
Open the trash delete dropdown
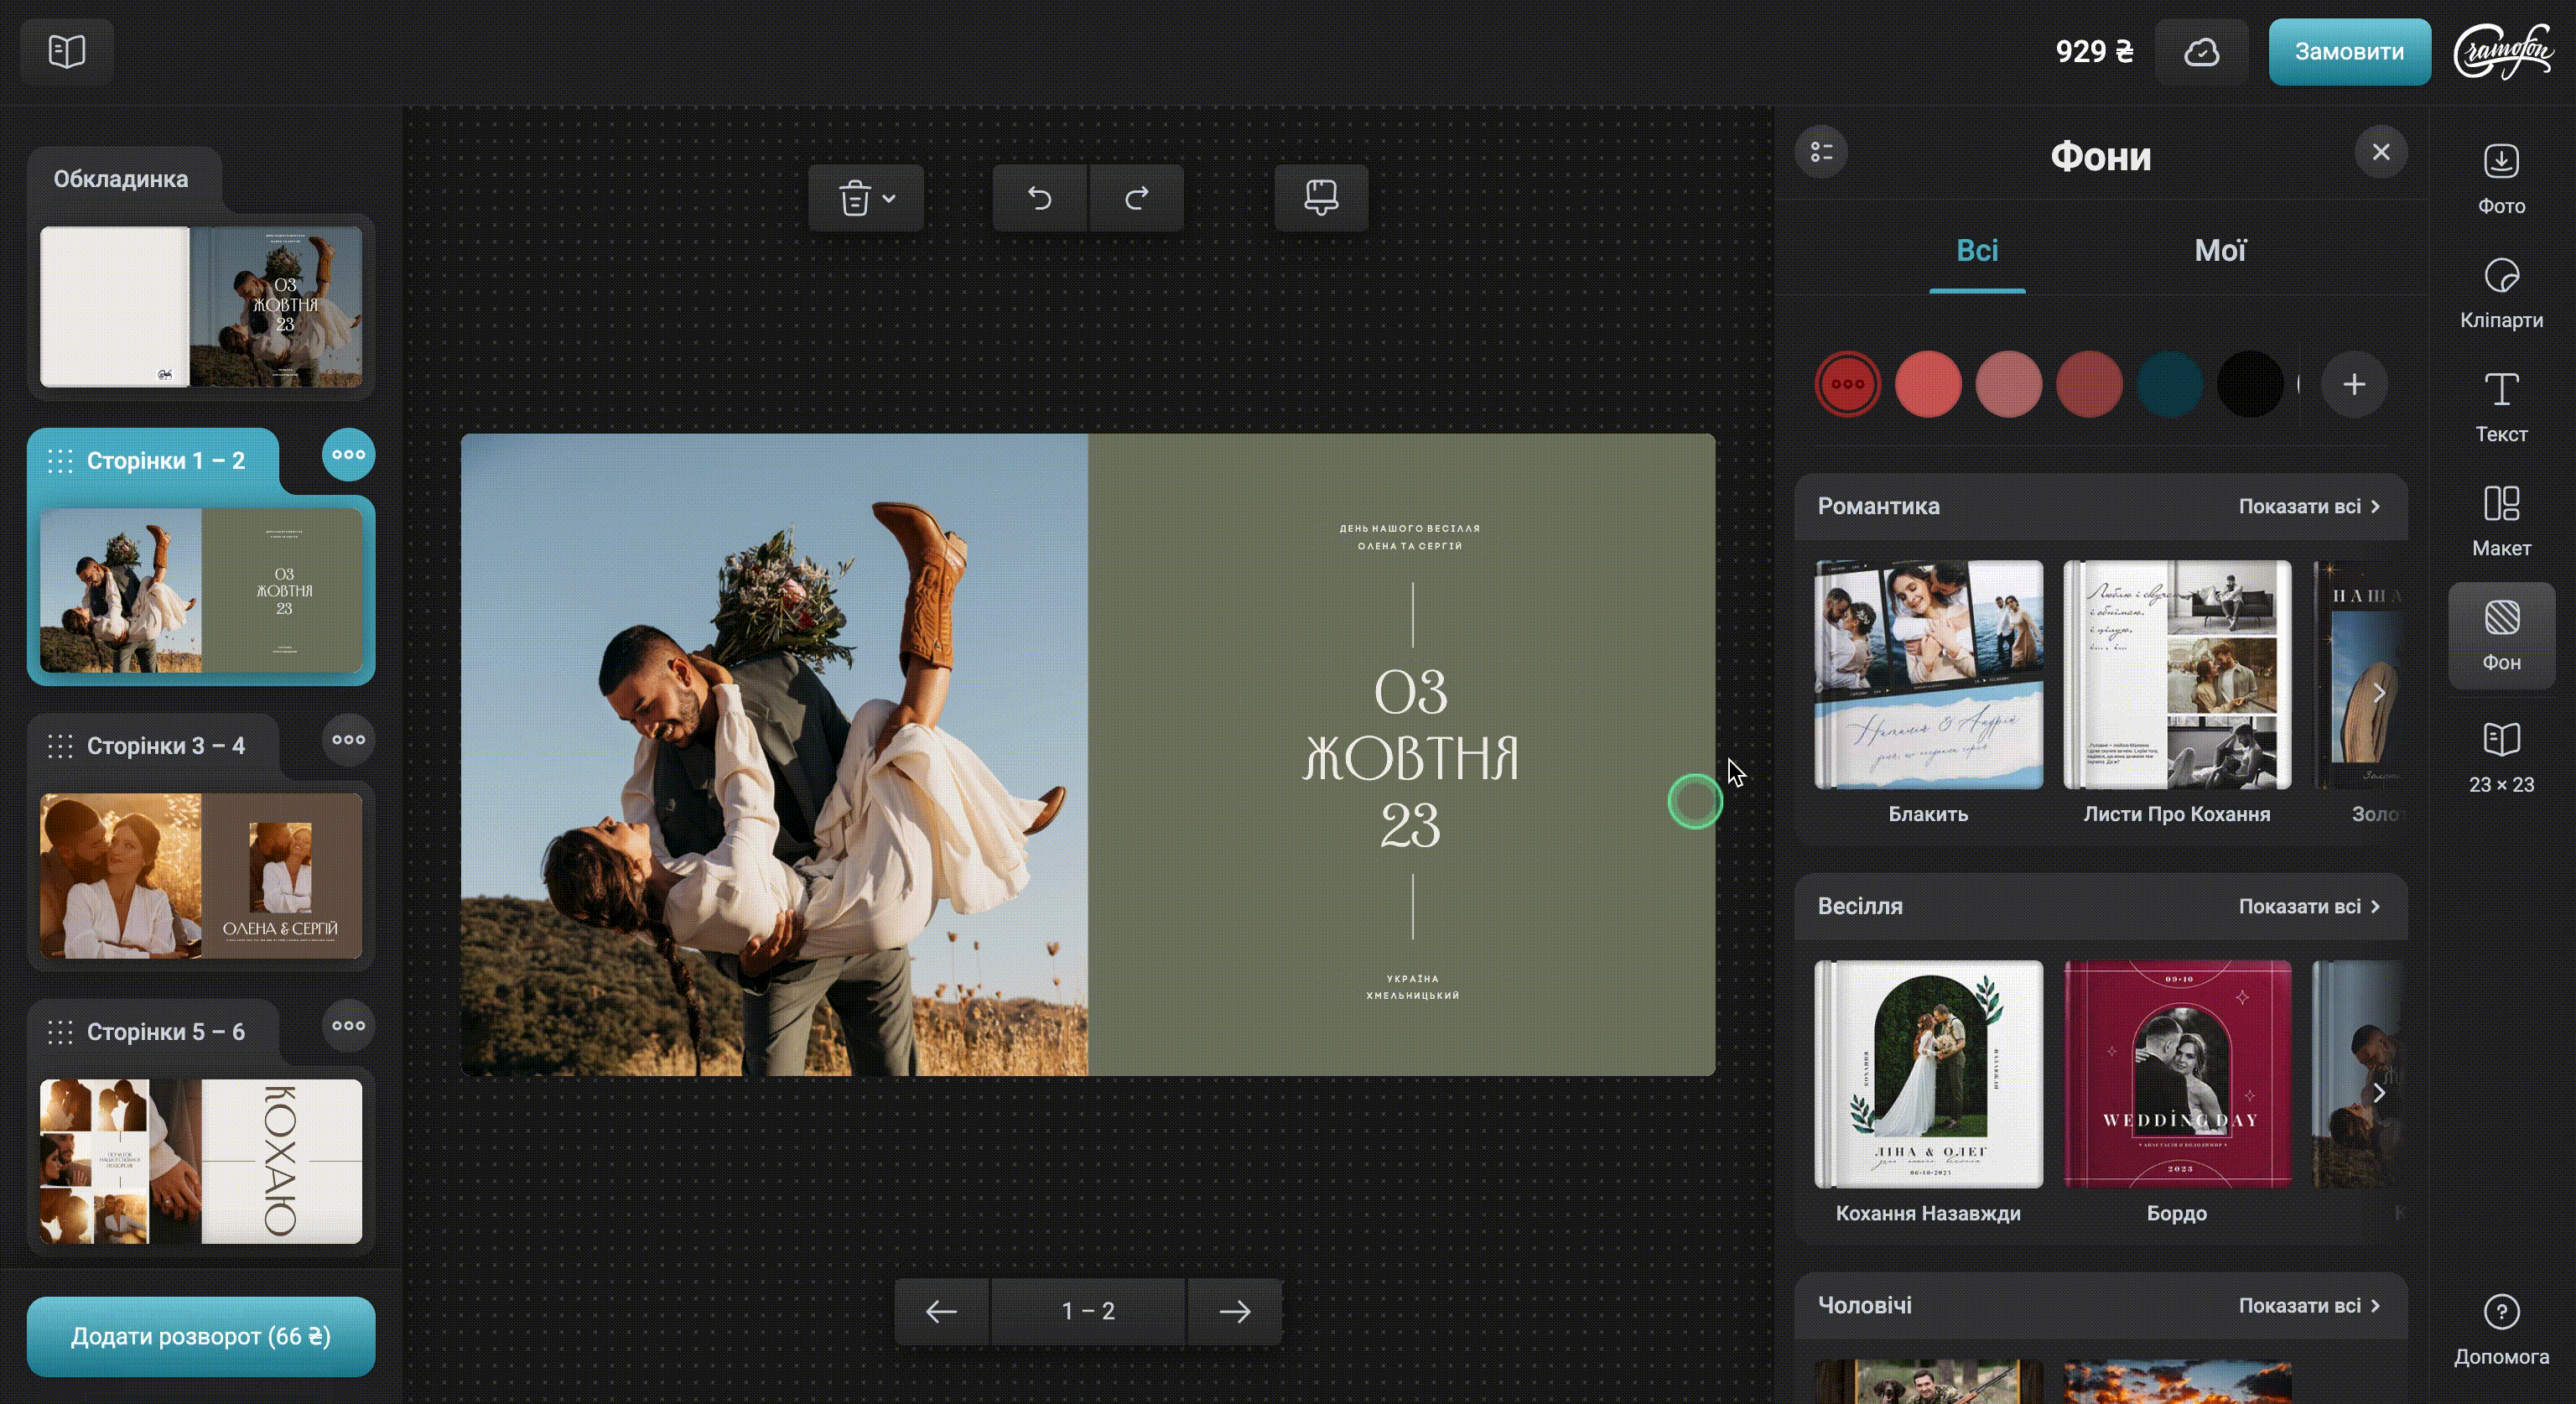click(x=865, y=198)
